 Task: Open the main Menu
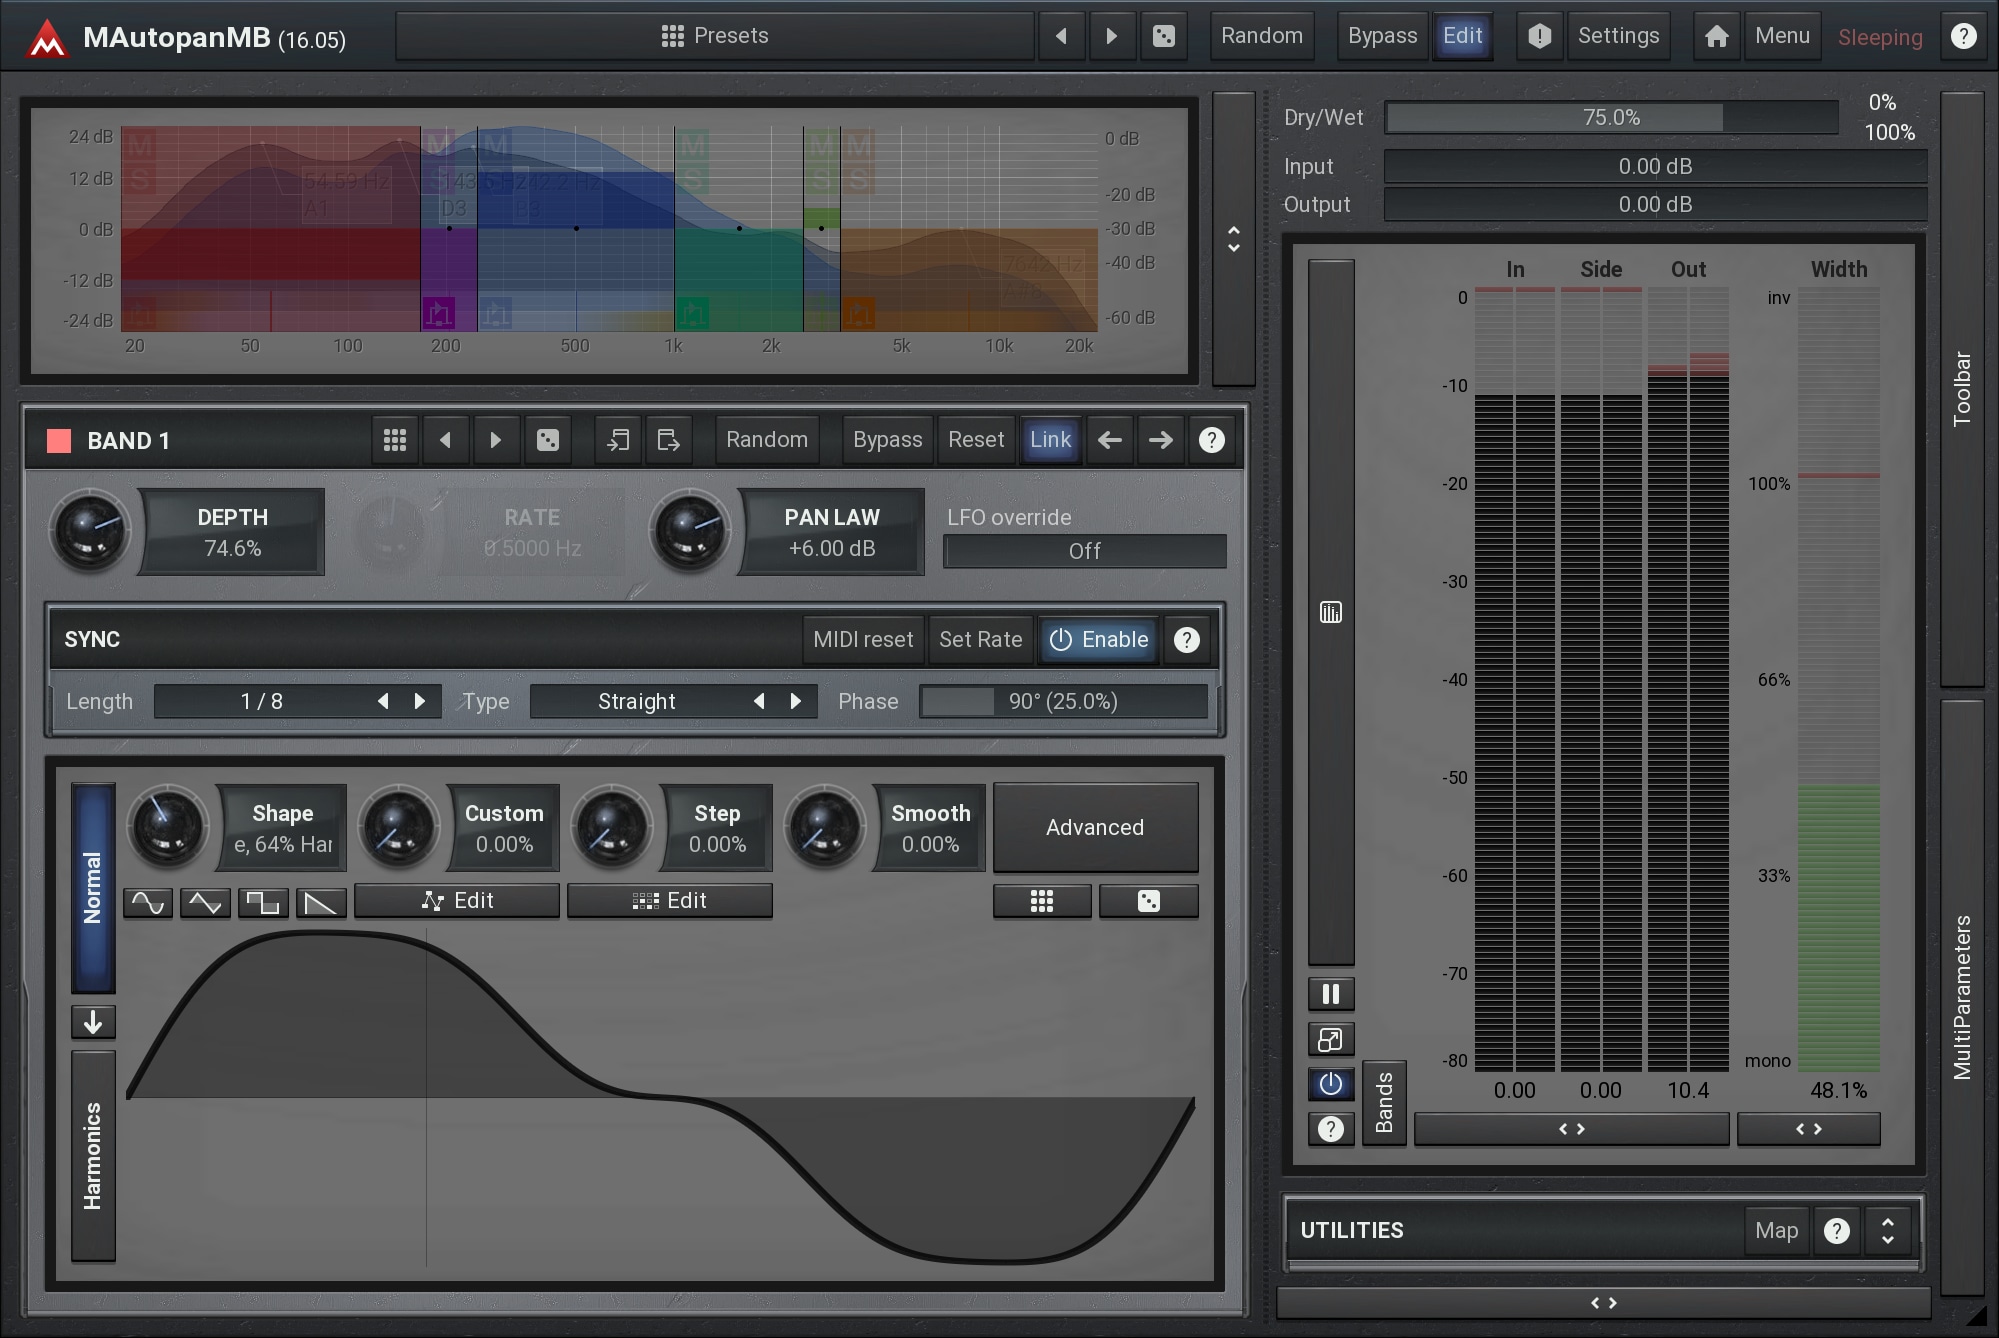[1782, 36]
